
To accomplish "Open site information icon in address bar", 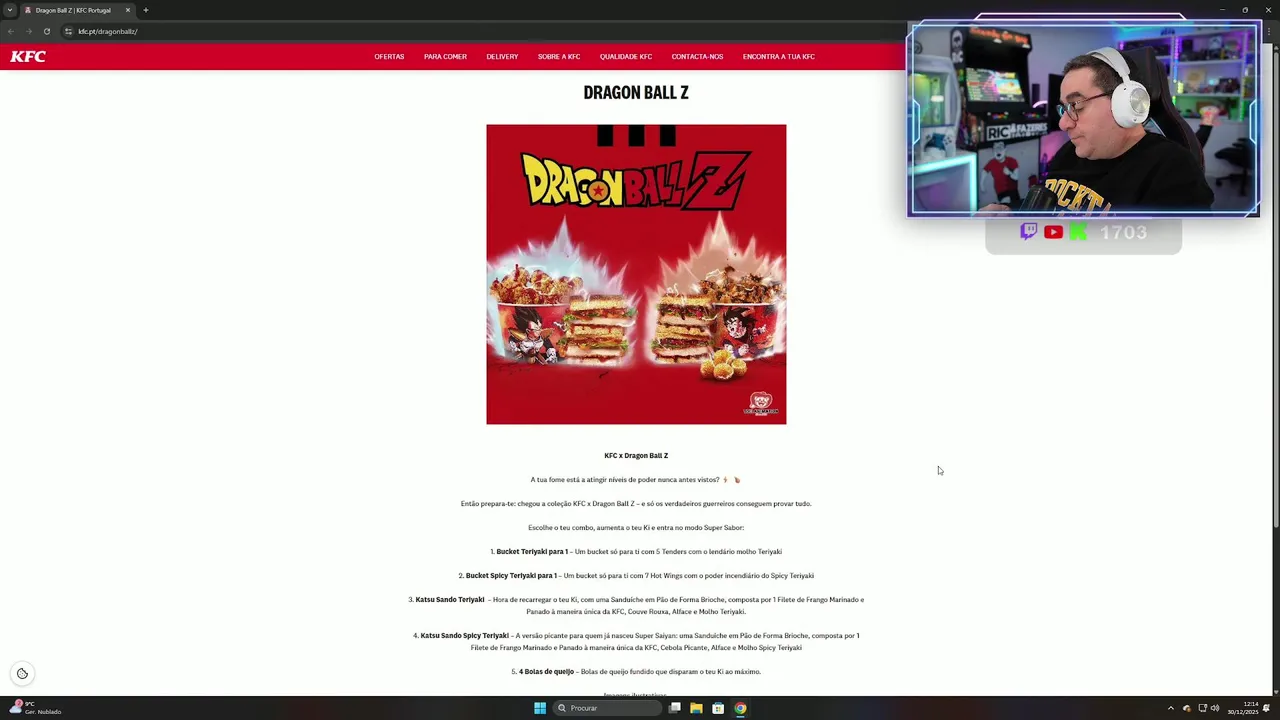I will [x=68, y=31].
